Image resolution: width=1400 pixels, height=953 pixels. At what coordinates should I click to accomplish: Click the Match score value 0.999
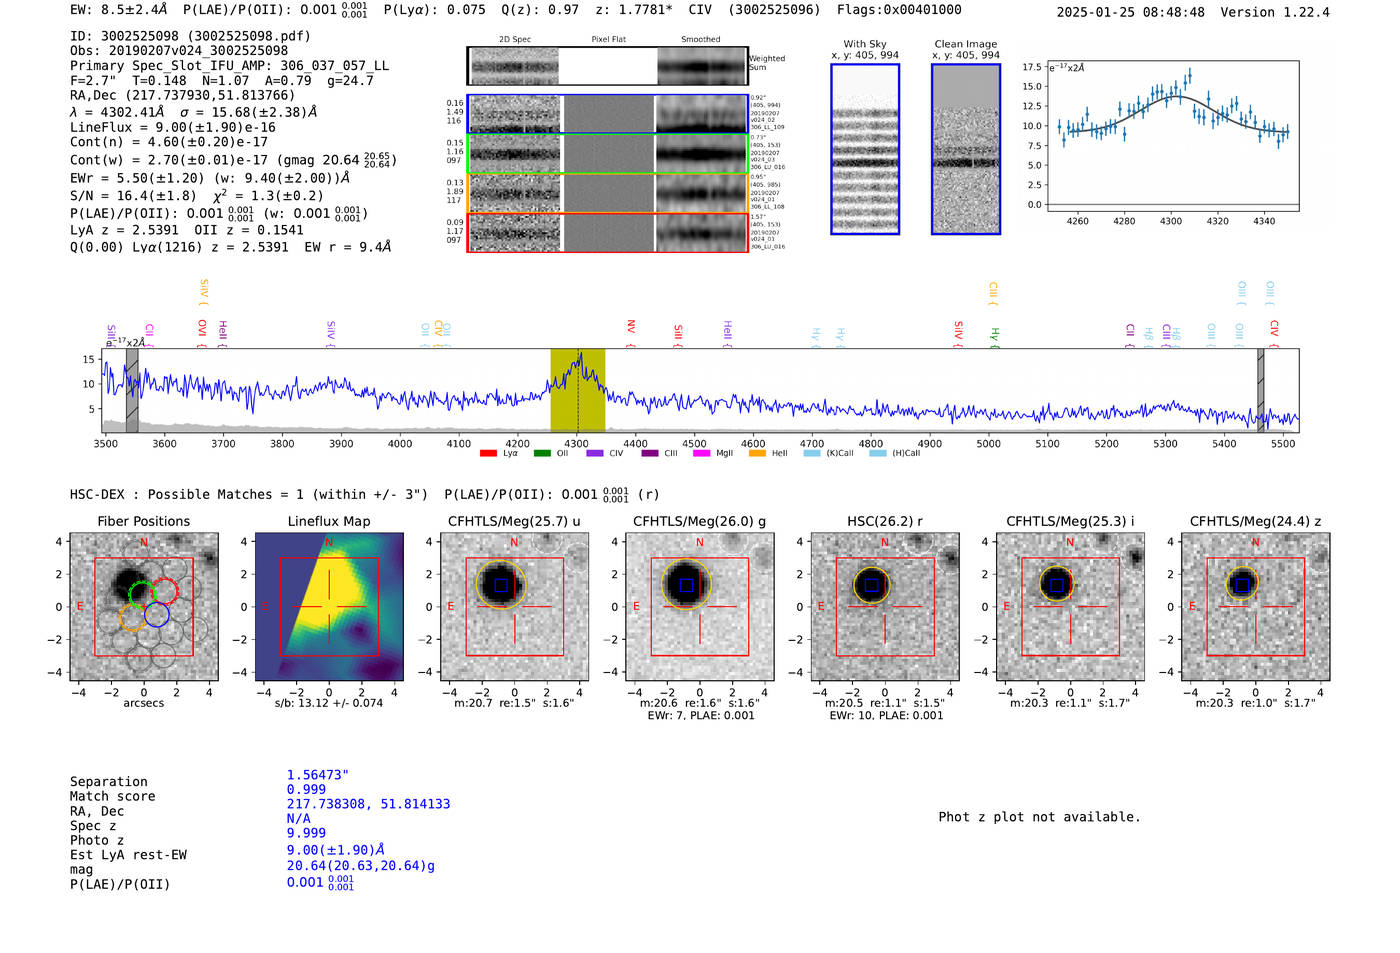(306, 789)
